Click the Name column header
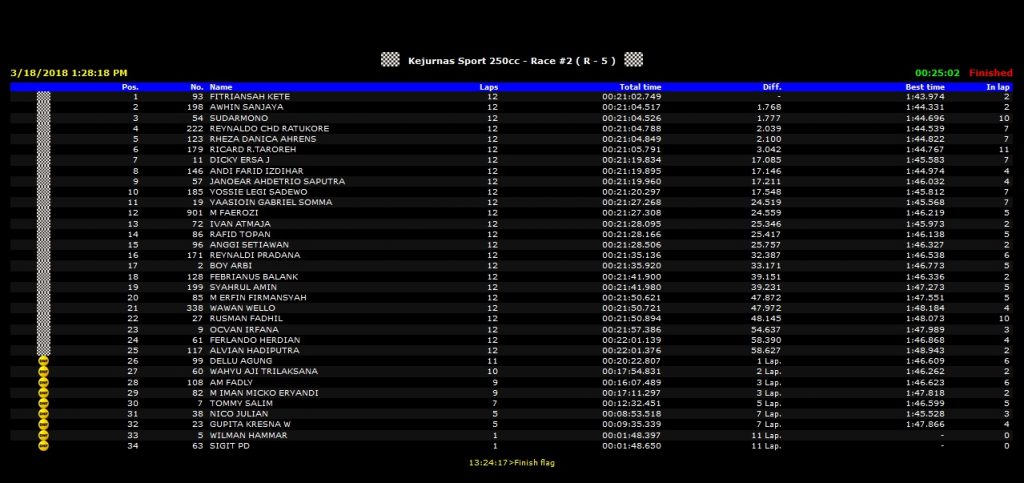 220,87
